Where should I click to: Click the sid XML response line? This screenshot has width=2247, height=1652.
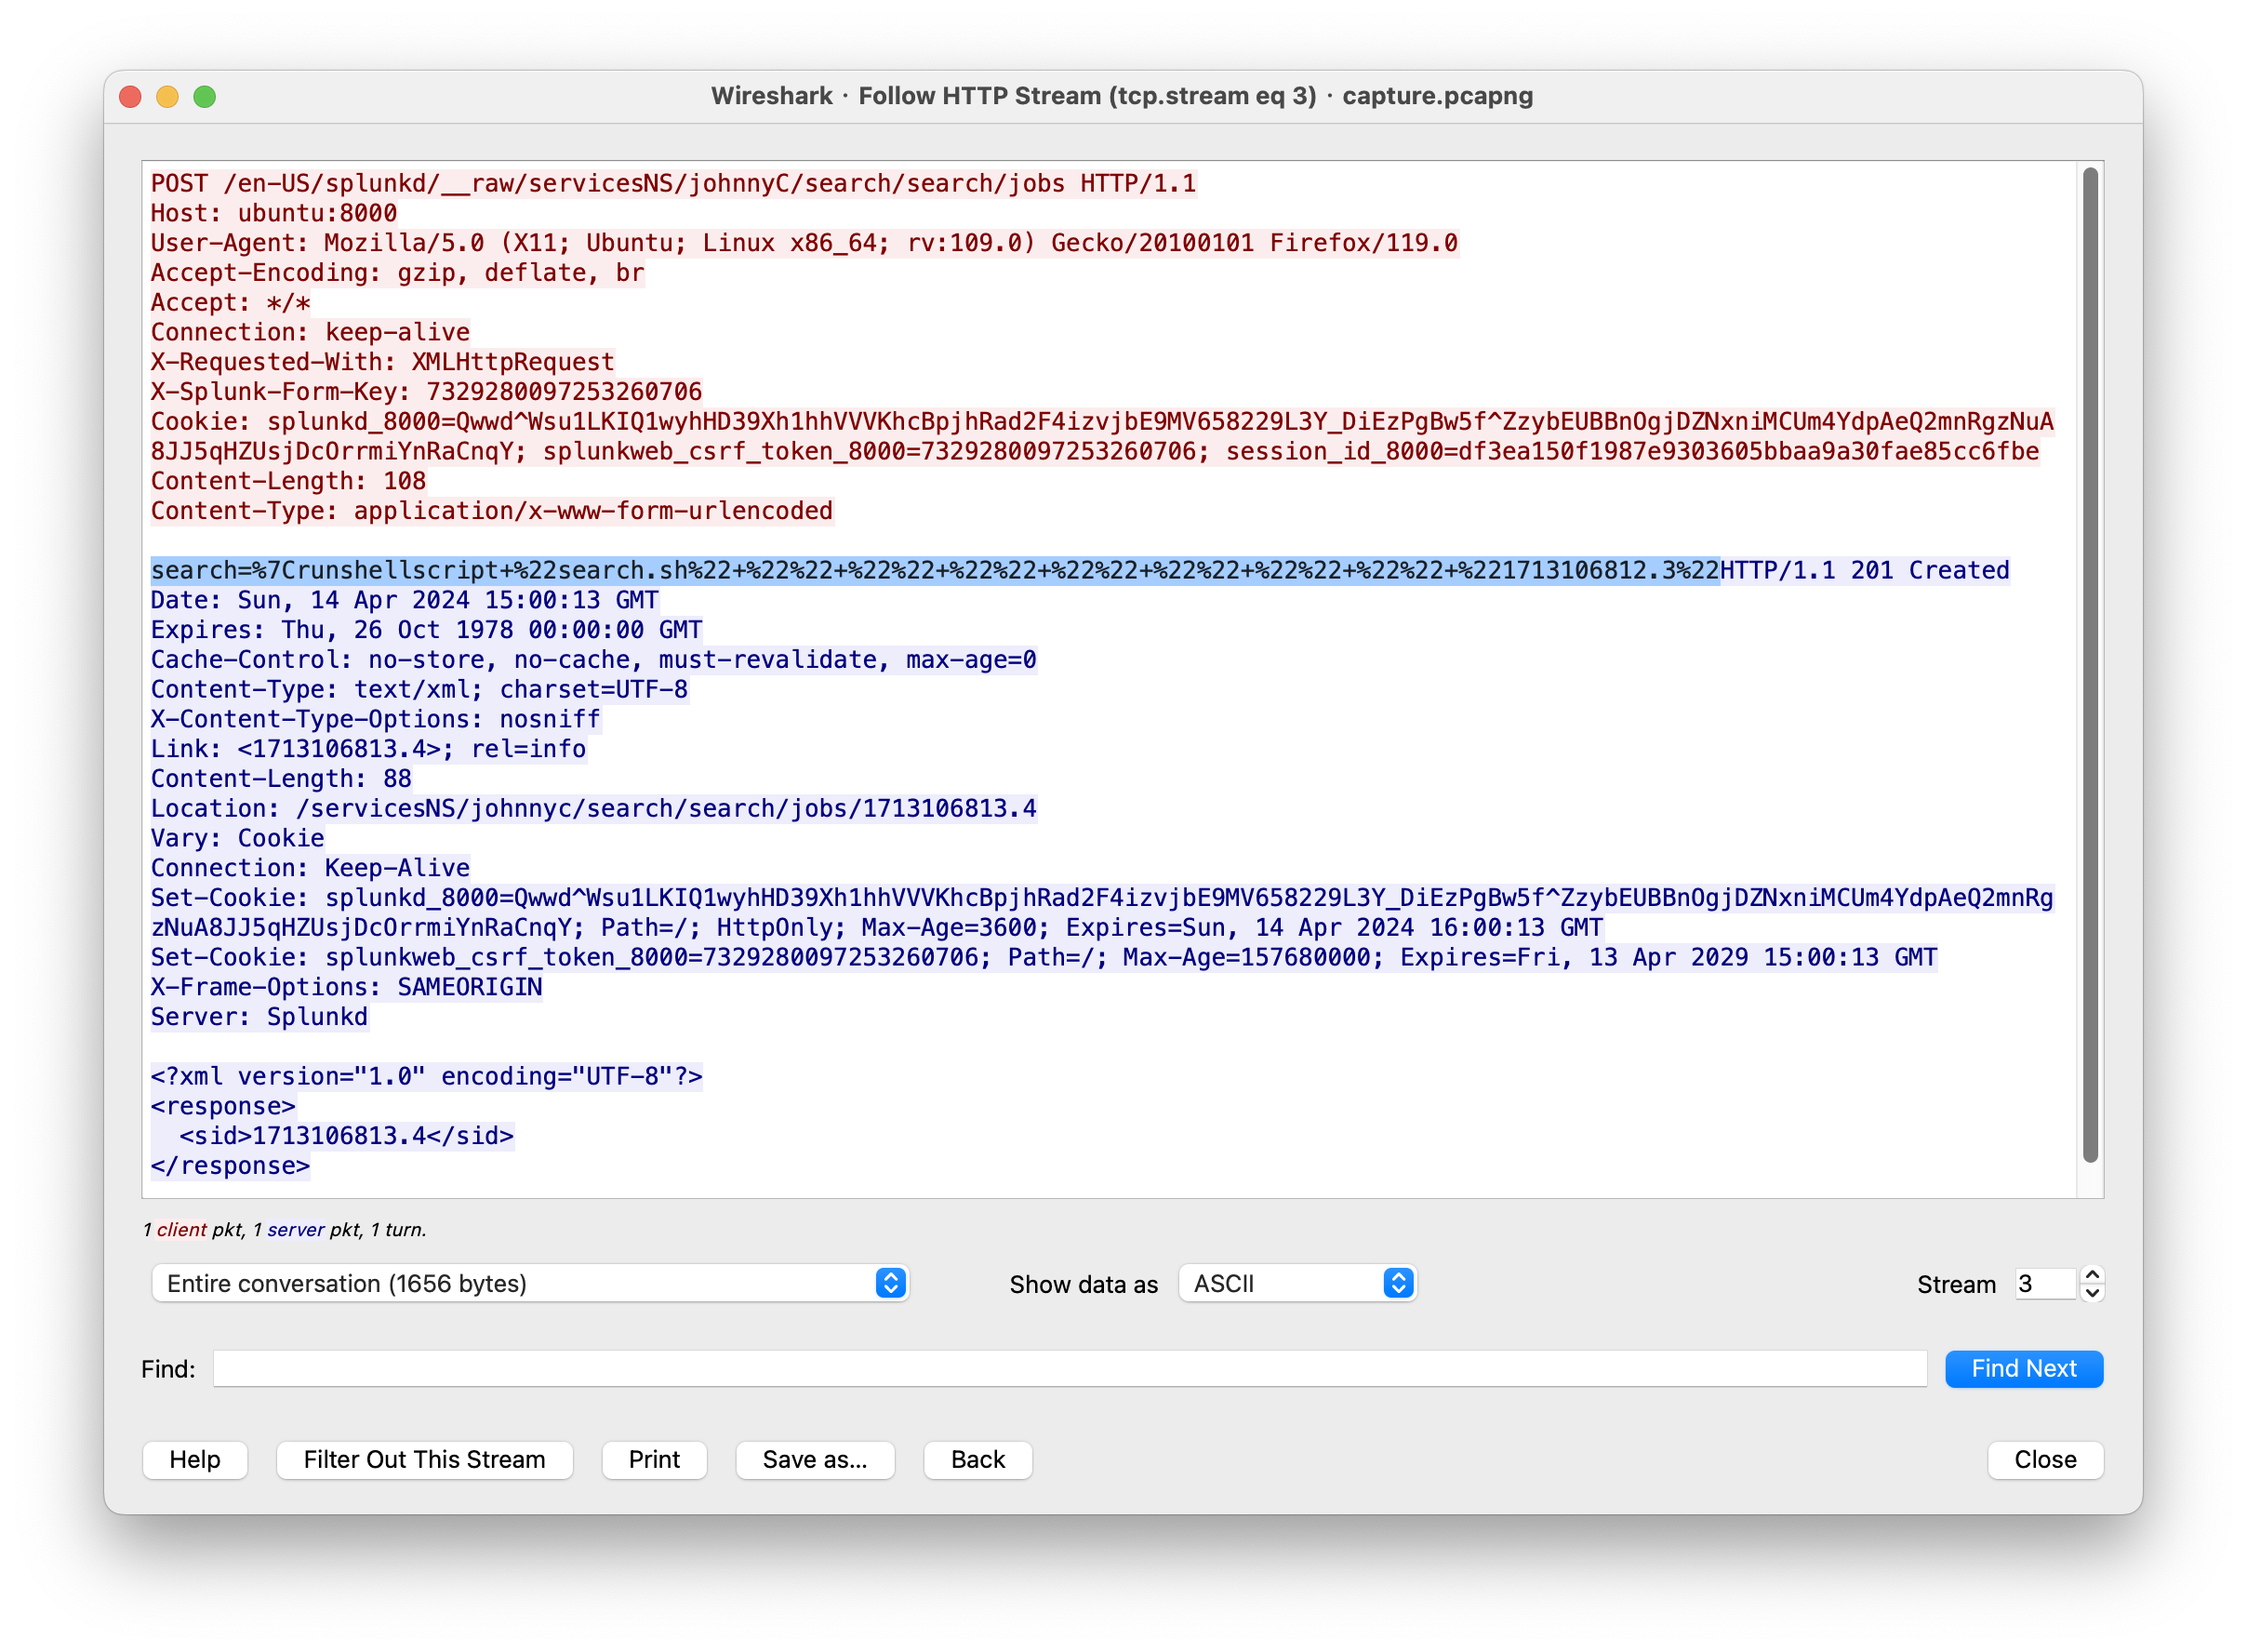click(x=346, y=1136)
